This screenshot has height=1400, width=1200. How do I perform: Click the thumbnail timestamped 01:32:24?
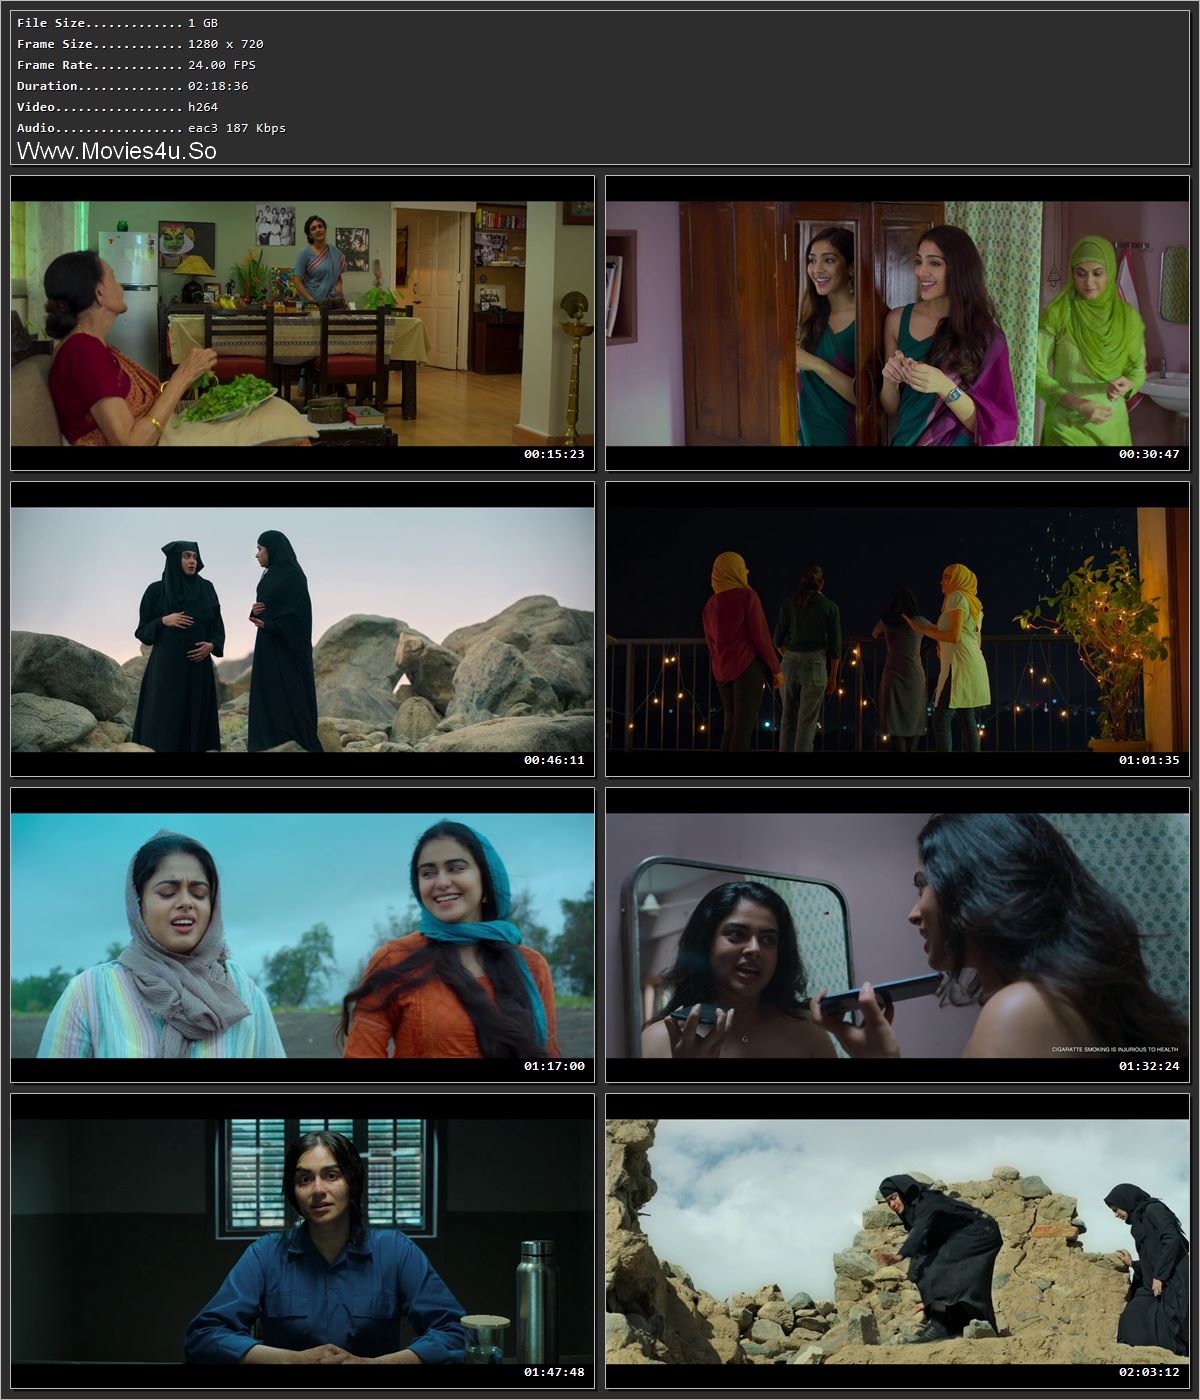[x=898, y=935]
